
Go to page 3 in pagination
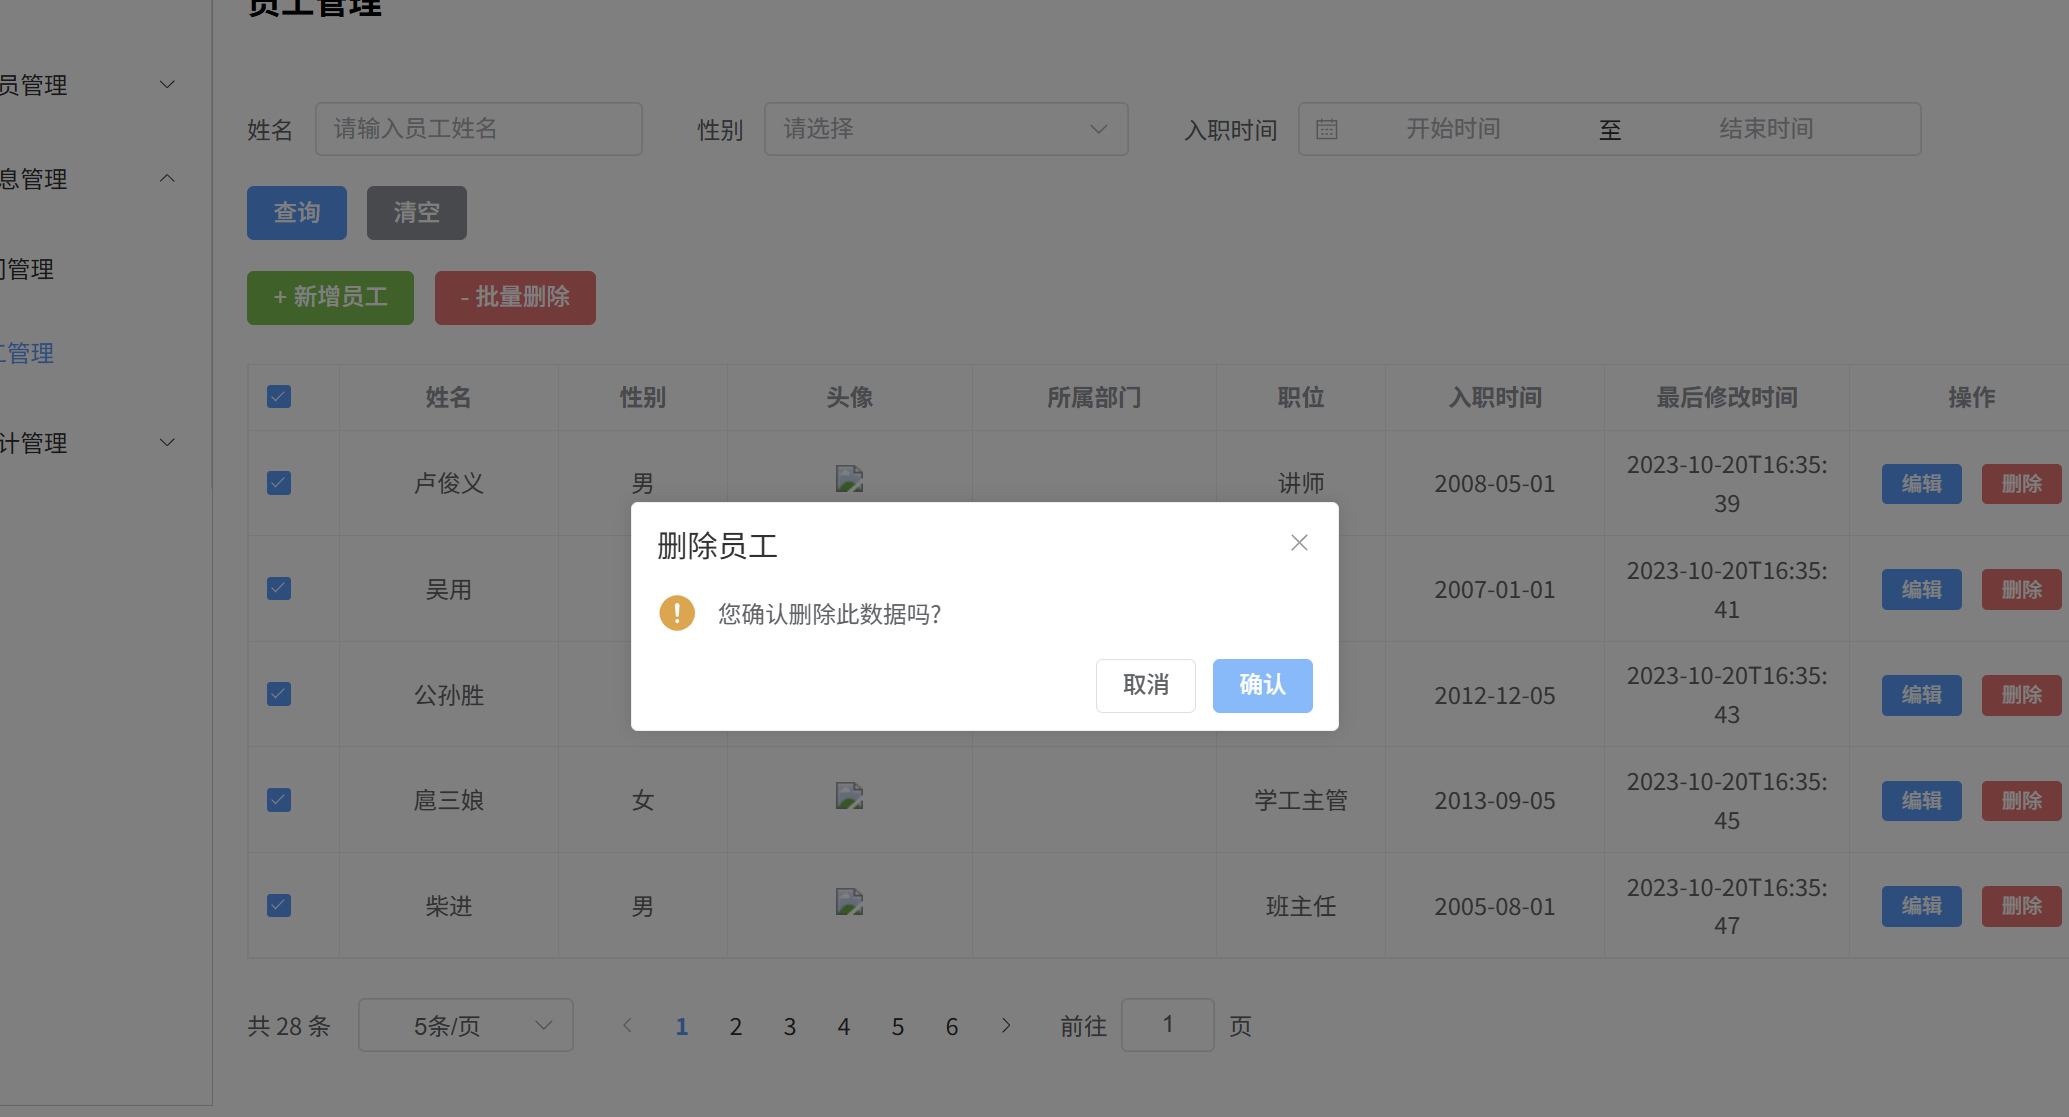pyautogui.click(x=790, y=1027)
